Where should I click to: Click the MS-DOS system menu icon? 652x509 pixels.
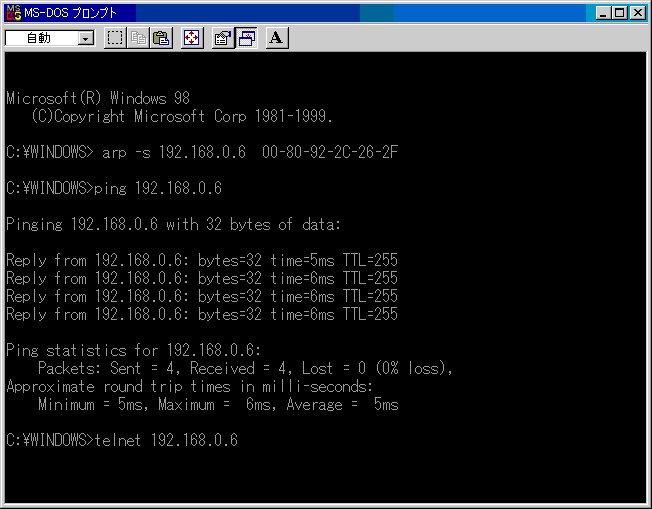click(14, 13)
